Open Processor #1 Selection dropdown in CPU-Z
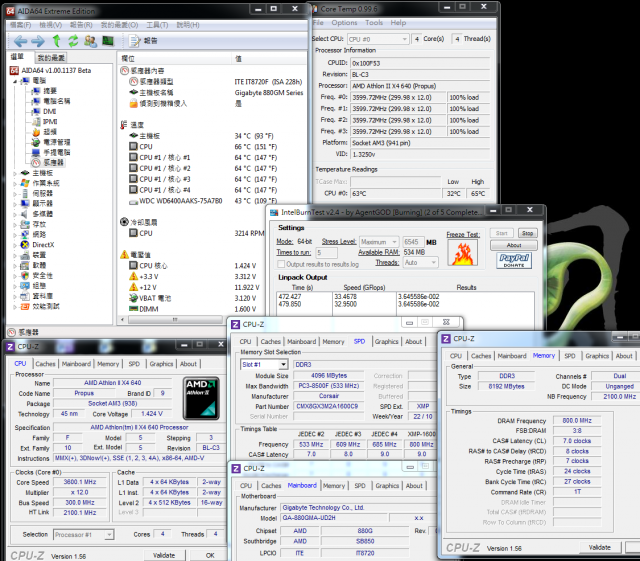Viewport: 640px width, 561px height. [x=84, y=534]
